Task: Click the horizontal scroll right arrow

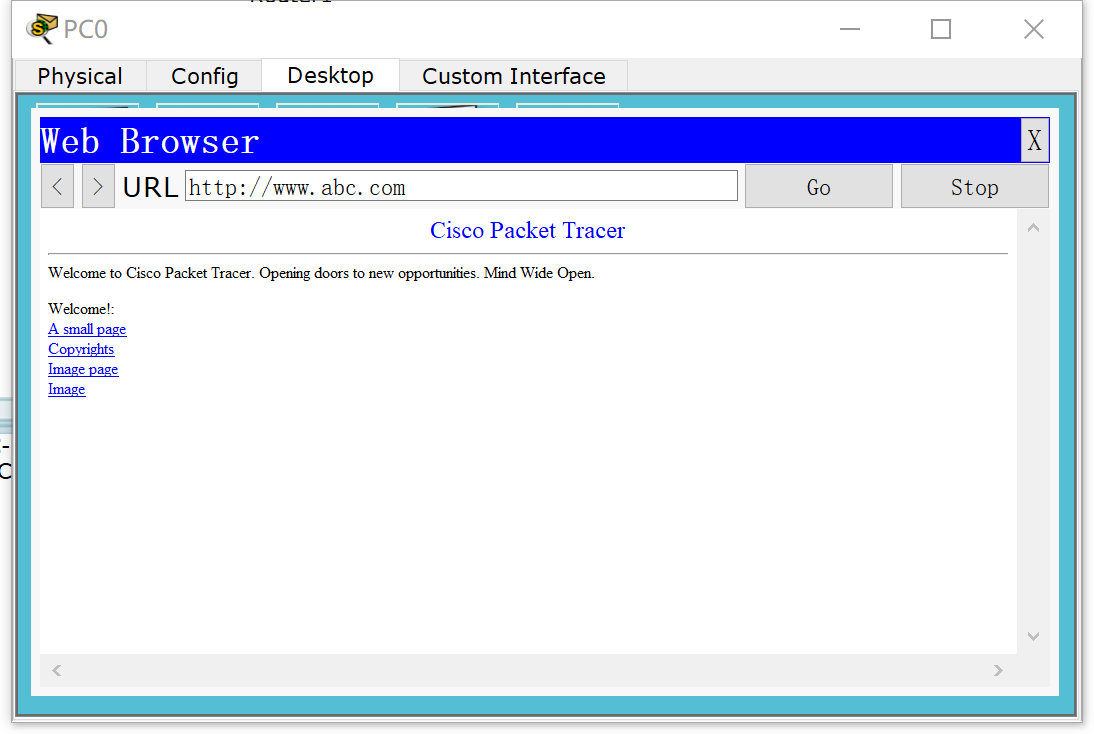Action: 998,671
